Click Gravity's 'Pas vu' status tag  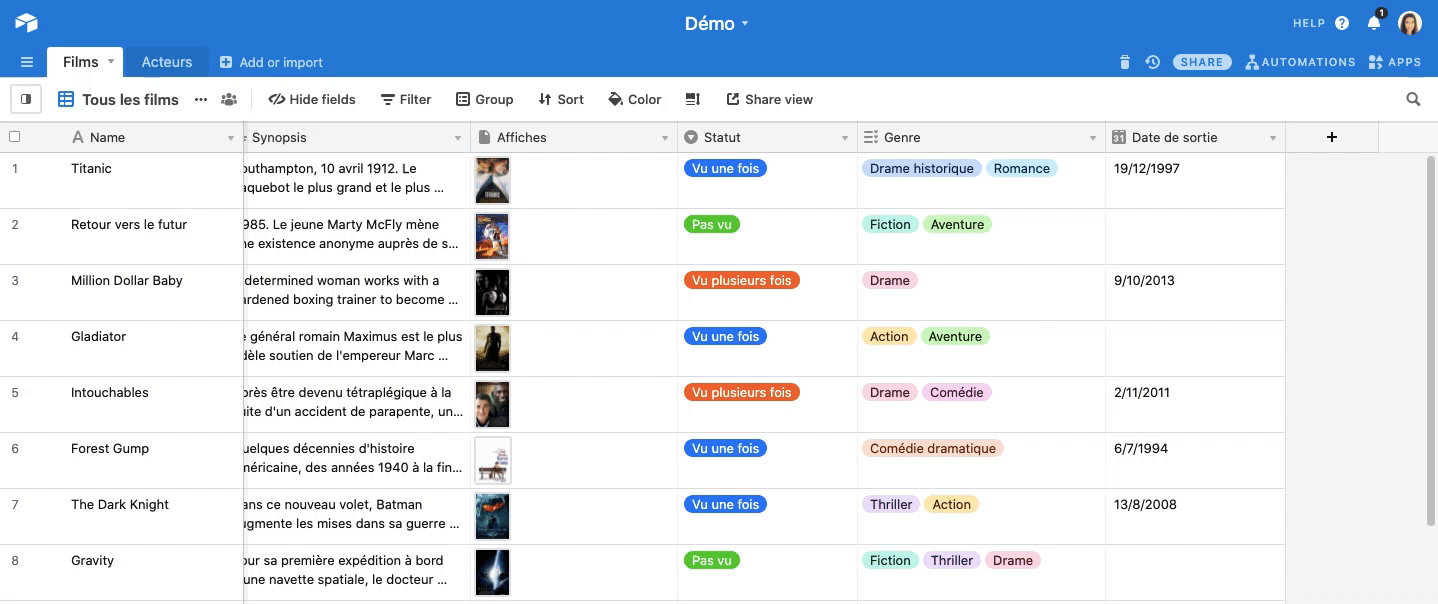712,561
